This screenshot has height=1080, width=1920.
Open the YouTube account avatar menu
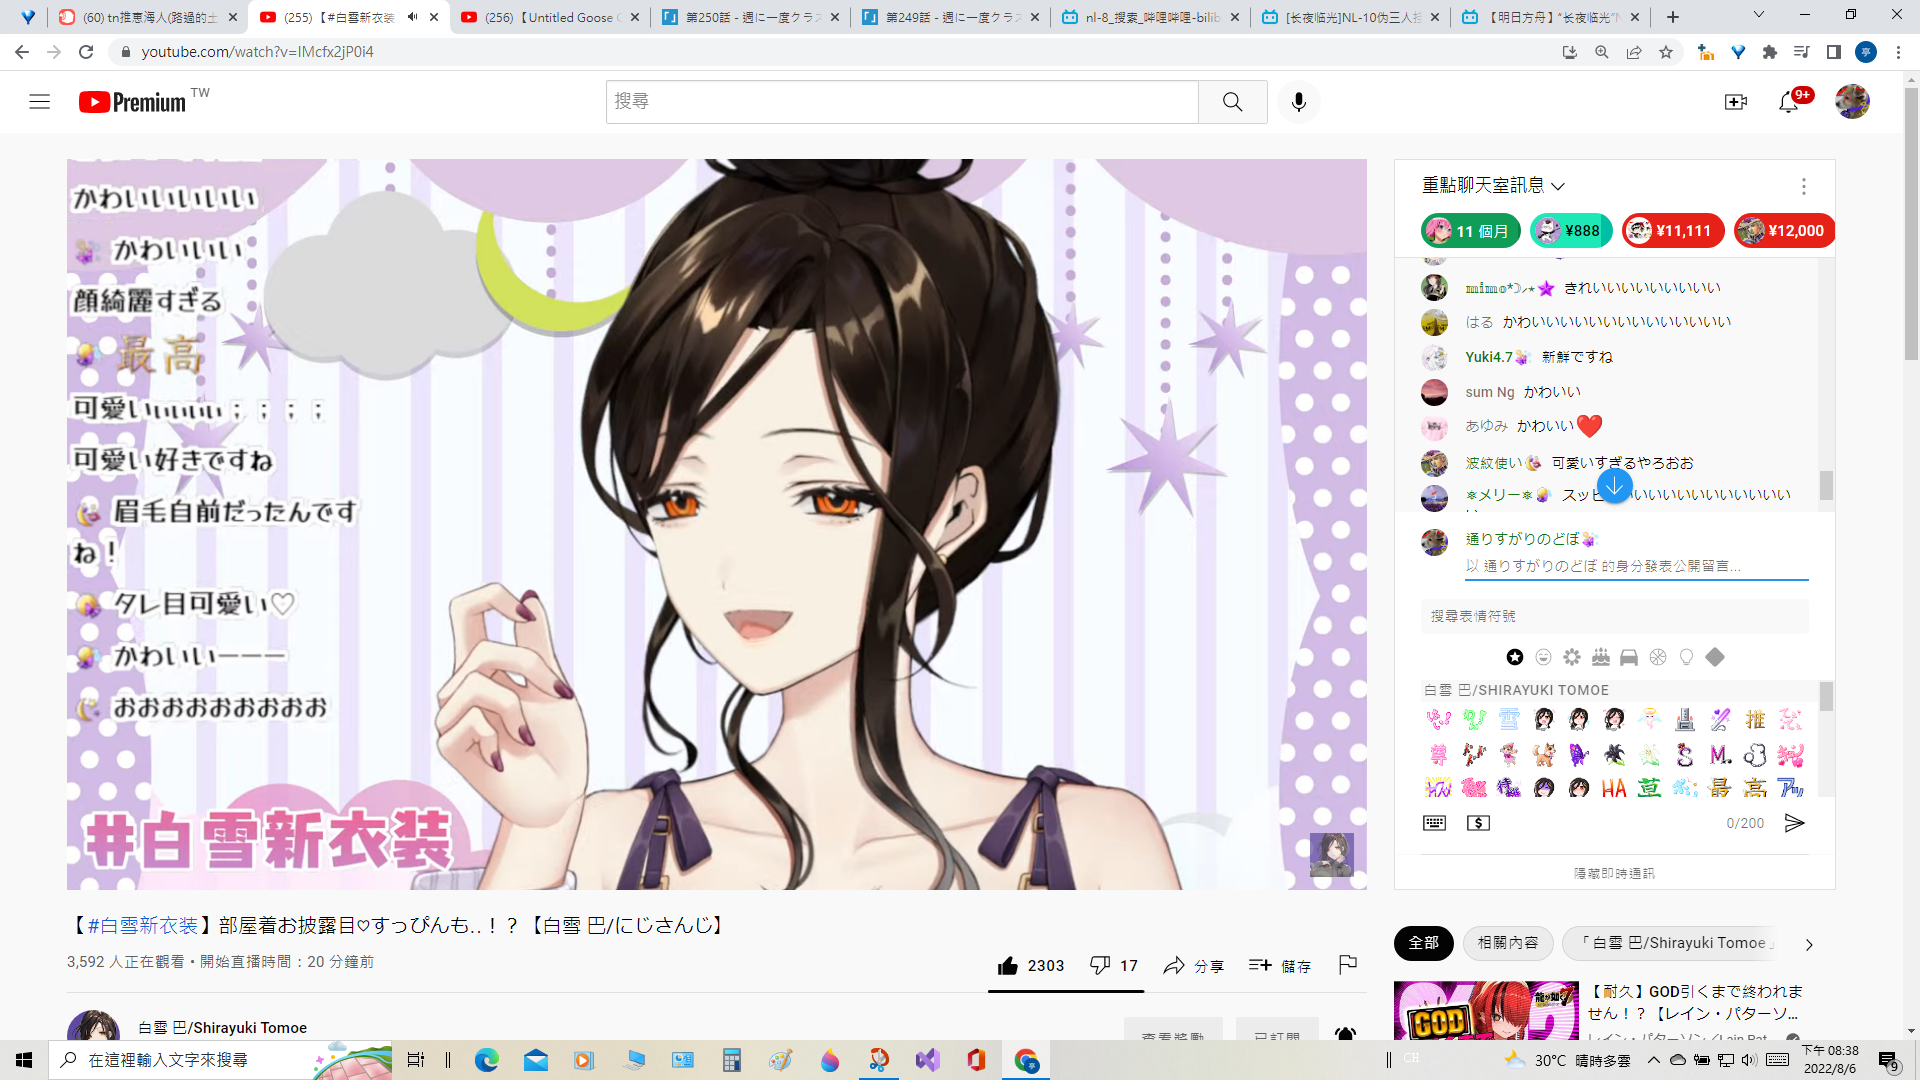click(x=1852, y=102)
